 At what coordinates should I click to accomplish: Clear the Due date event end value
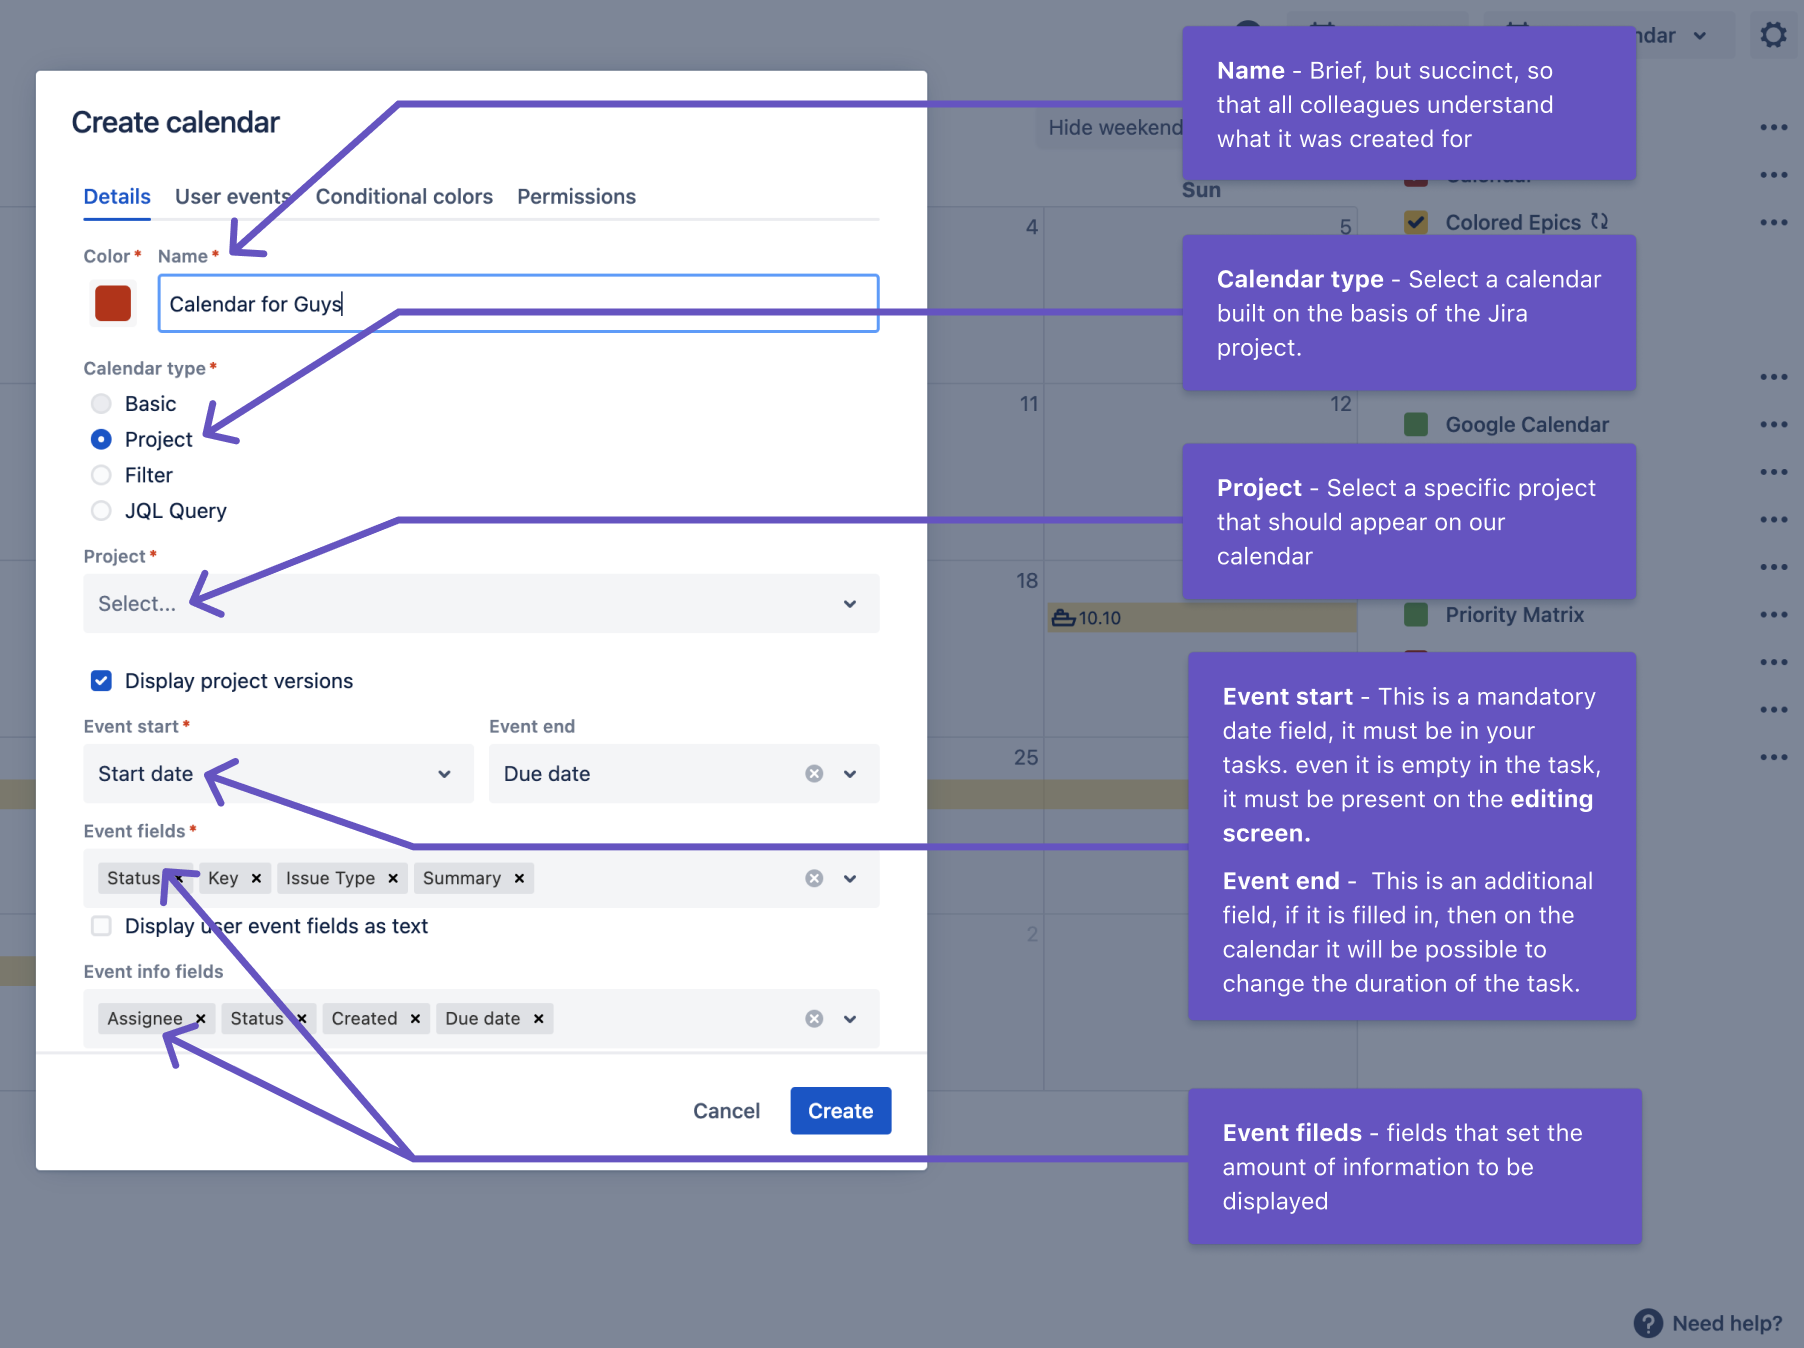point(814,773)
